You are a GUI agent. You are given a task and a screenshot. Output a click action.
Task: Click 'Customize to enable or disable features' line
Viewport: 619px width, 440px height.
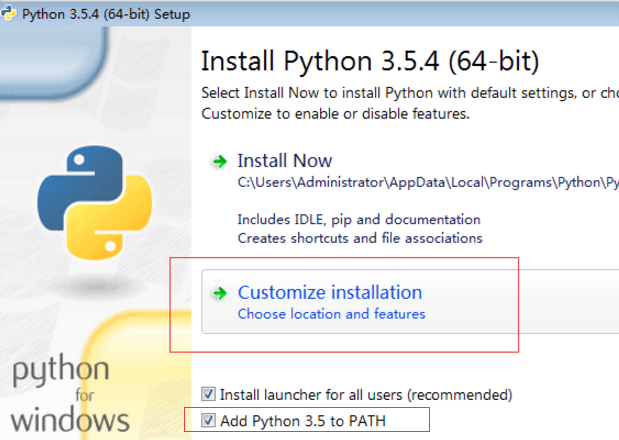tap(335, 114)
